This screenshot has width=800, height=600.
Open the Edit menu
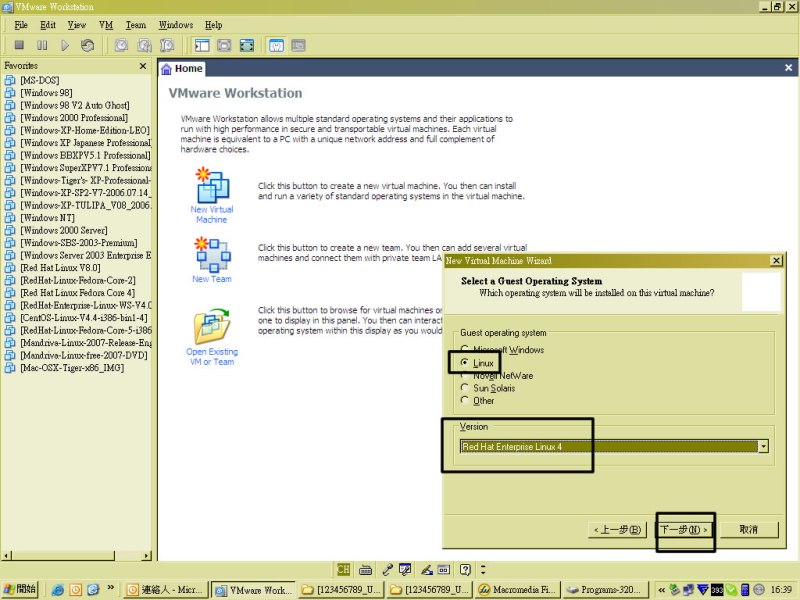tap(47, 25)
